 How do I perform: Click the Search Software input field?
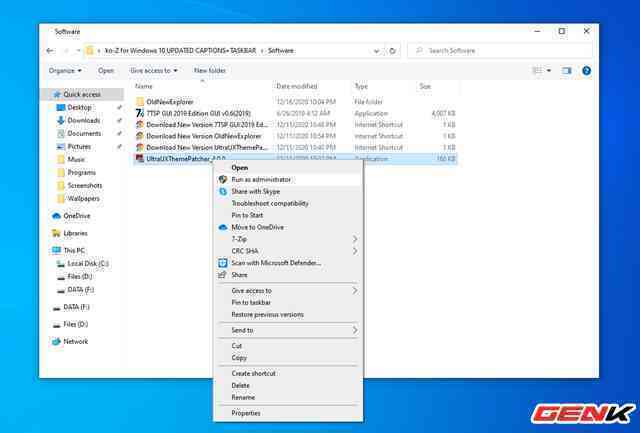click(x=500, y=51)
